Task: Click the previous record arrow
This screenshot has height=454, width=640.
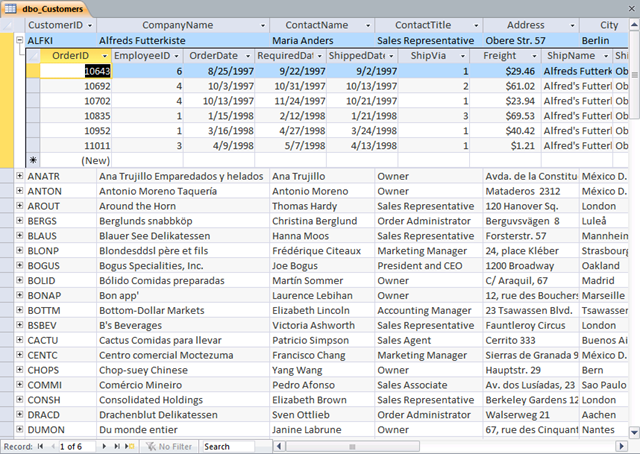Action: 53,446
